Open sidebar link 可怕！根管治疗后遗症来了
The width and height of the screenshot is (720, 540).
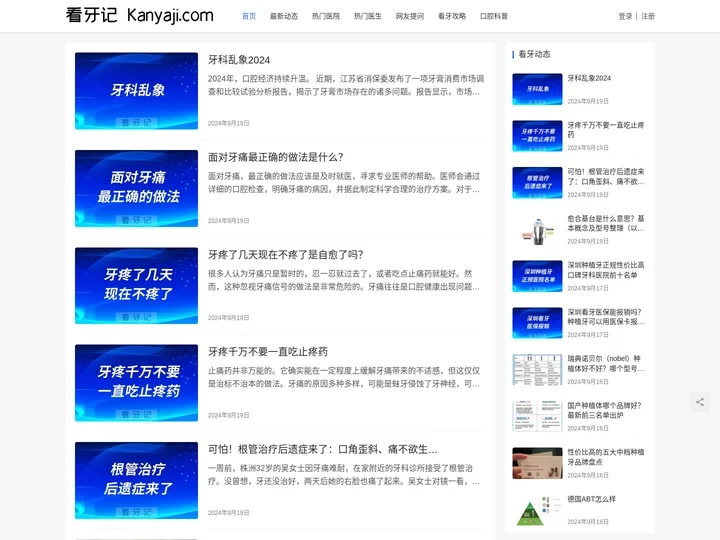[x=606, y=176]
